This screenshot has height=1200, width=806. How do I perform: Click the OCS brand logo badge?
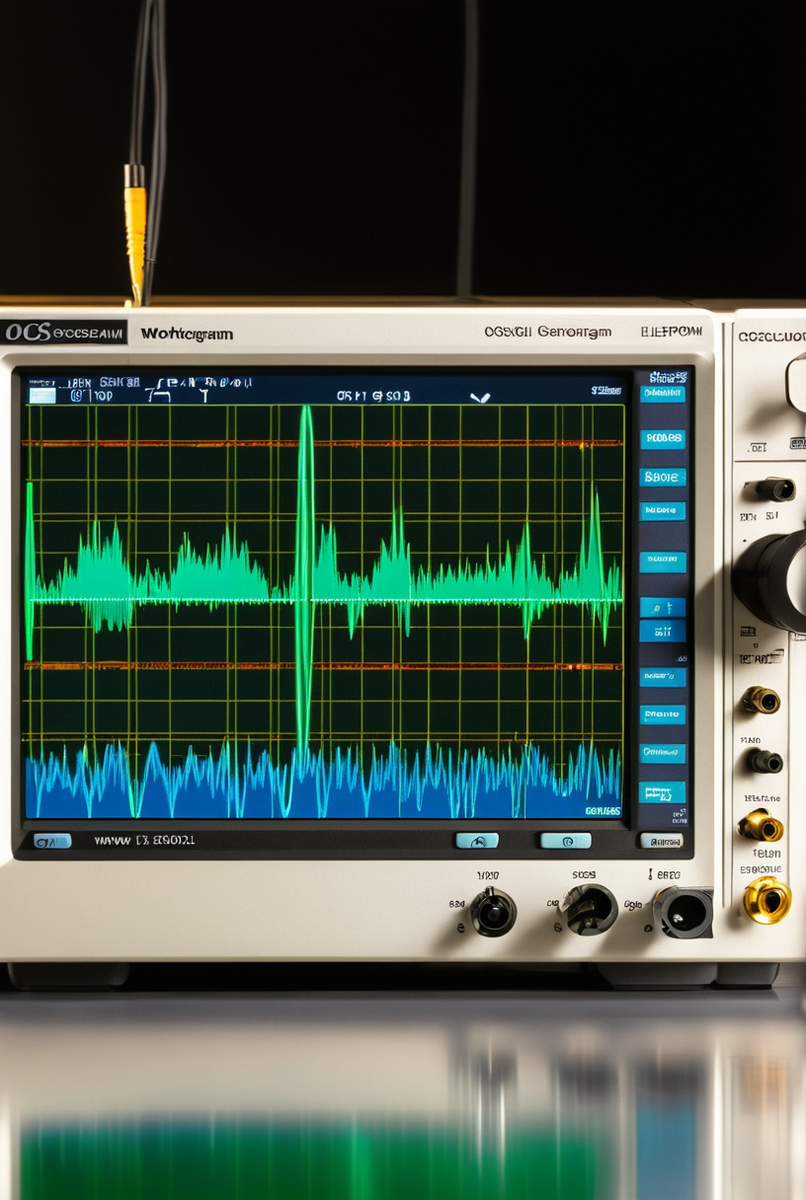64,332
